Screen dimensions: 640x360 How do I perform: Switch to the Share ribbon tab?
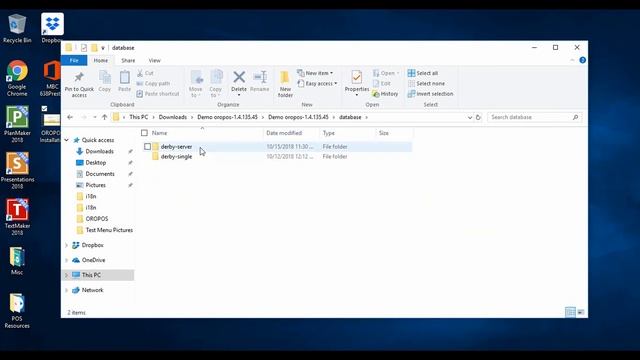coord(128,60)
